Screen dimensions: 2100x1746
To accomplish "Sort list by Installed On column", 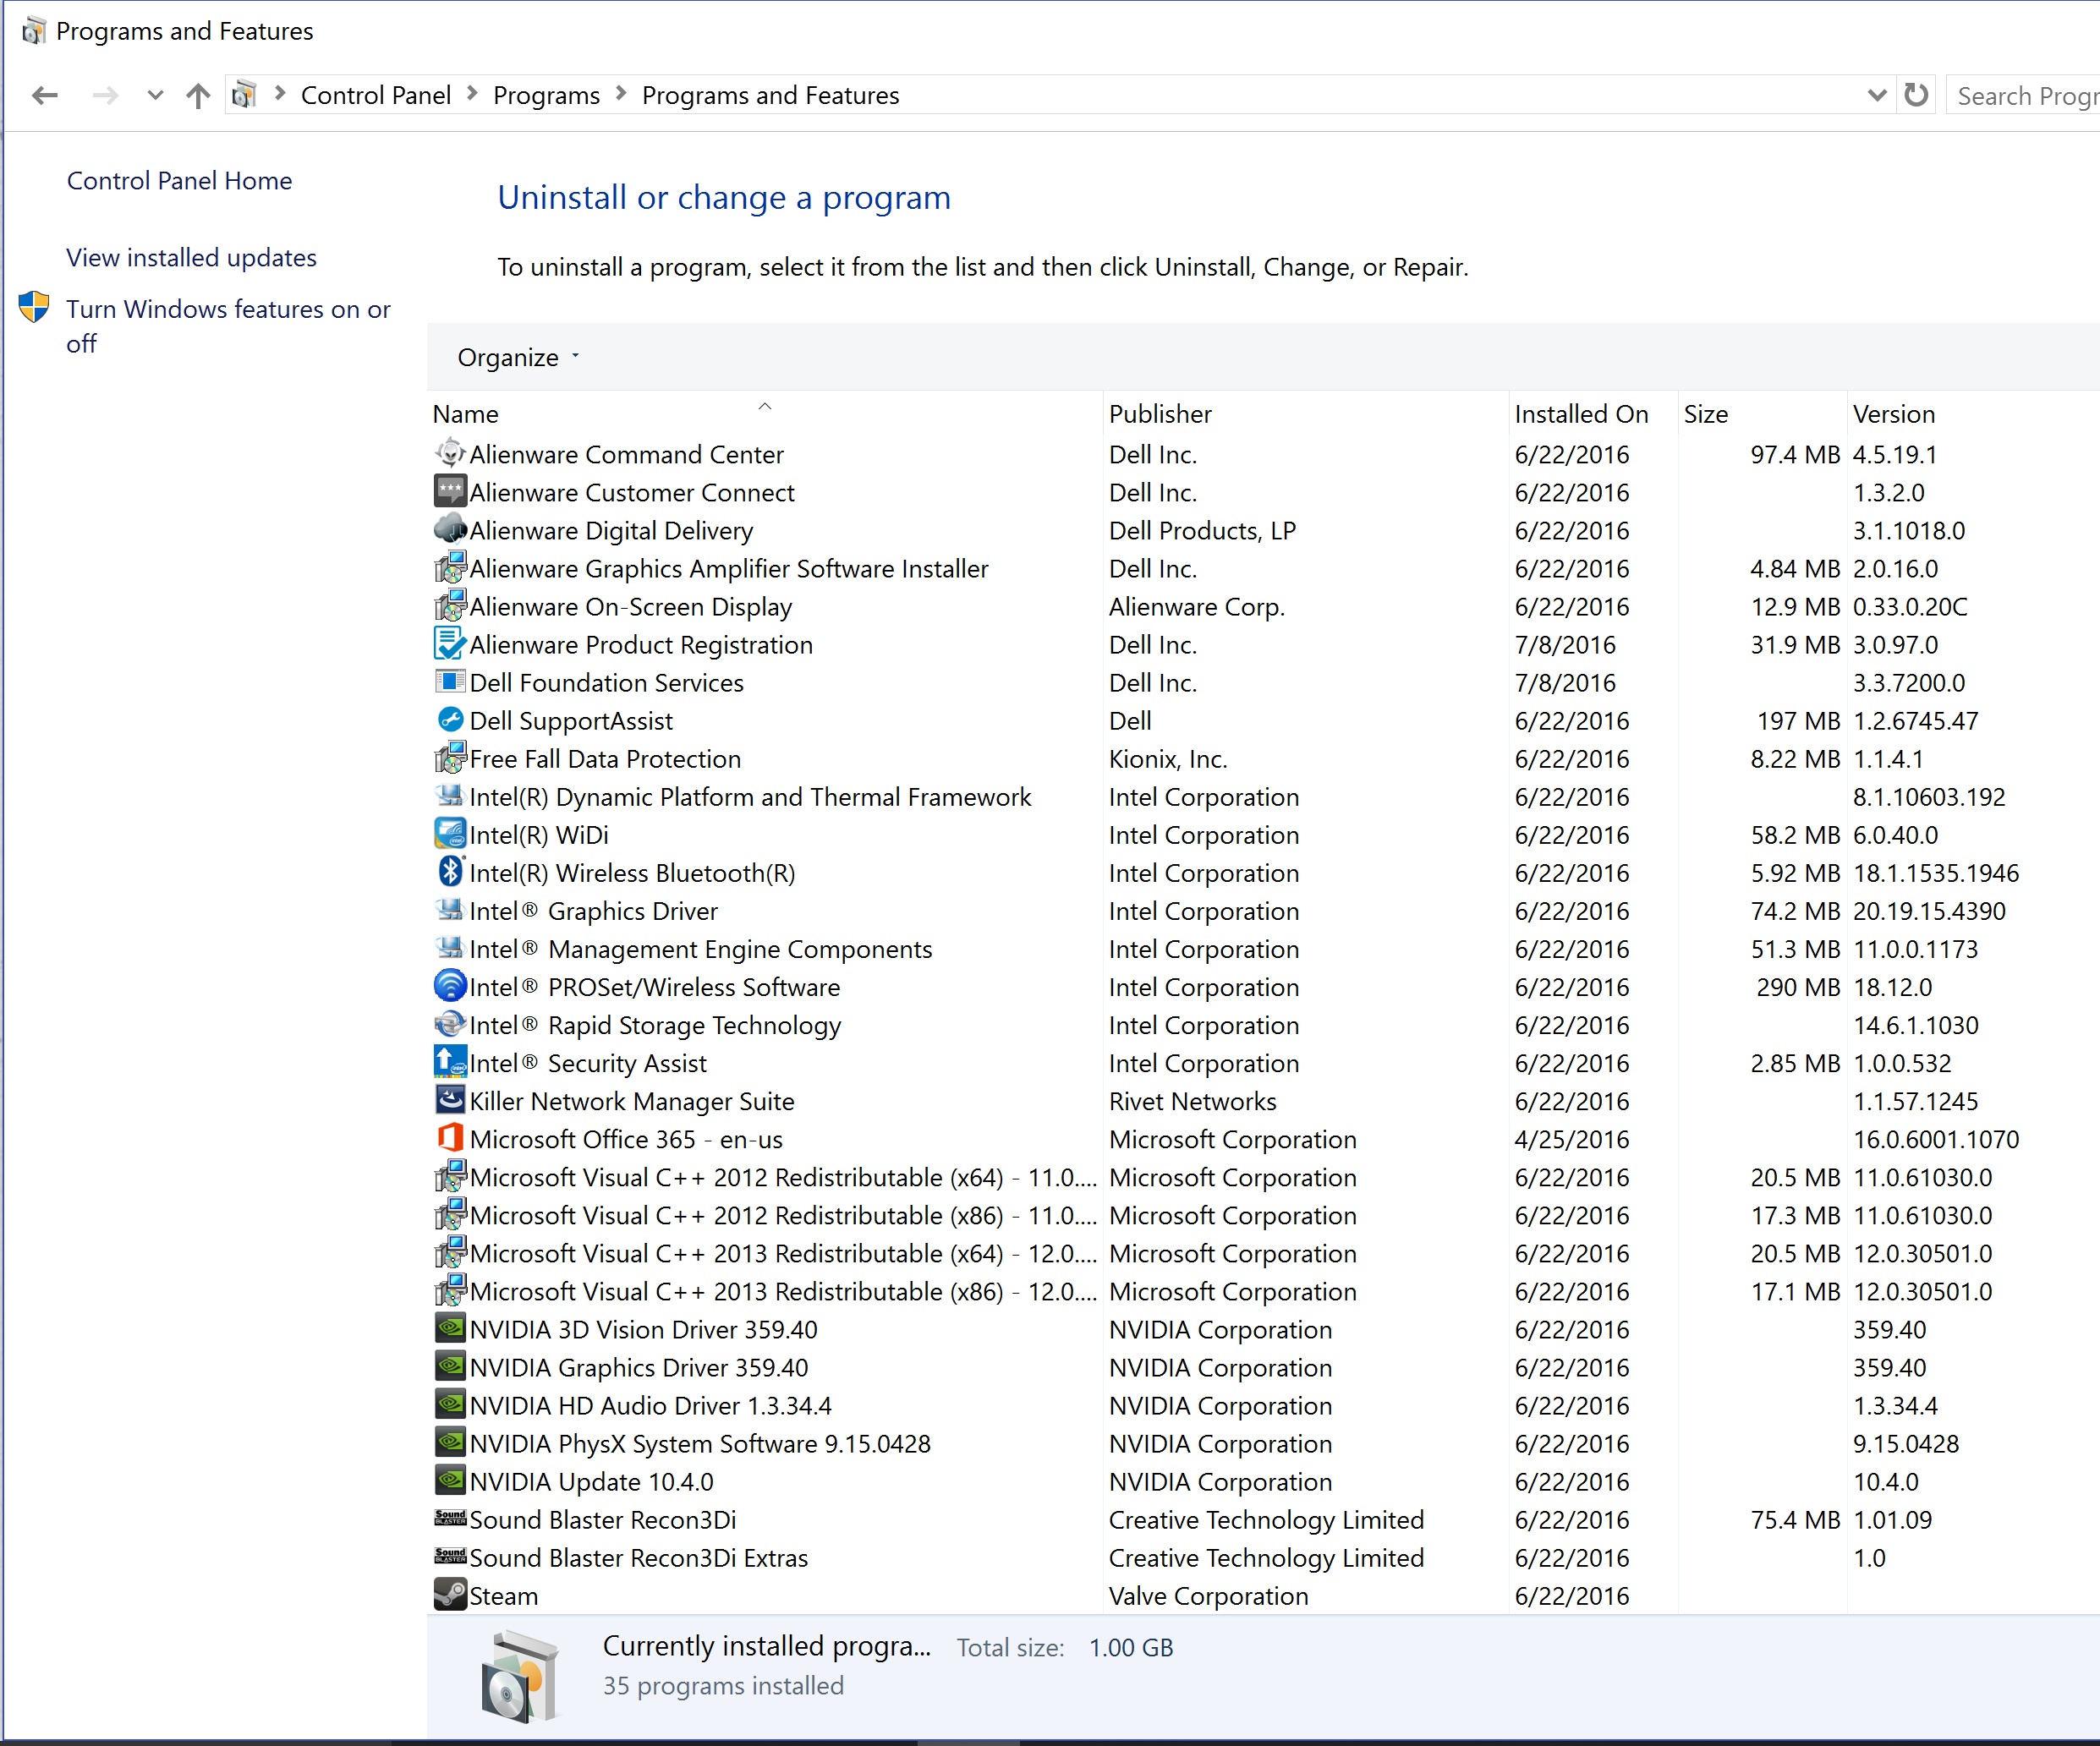I will [x=1580, y=414].
